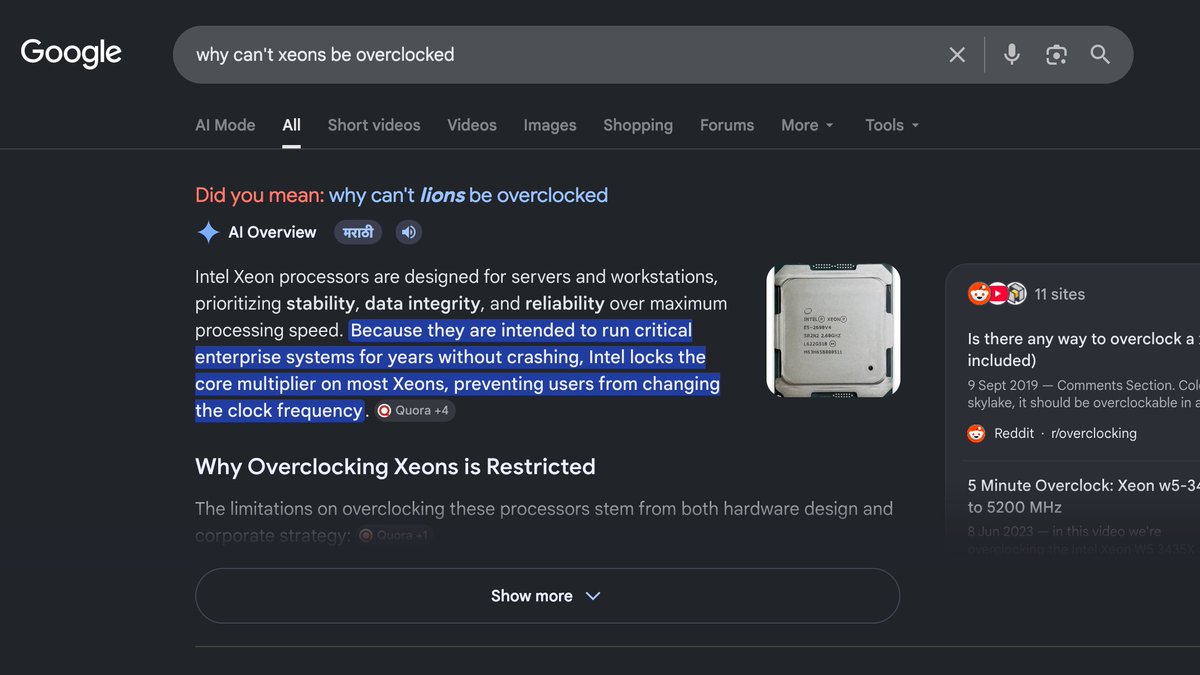Switch to Forums tab
The height and width of the screenshot is (675, 1200).
pyautogui.click(x=727, y=125)
